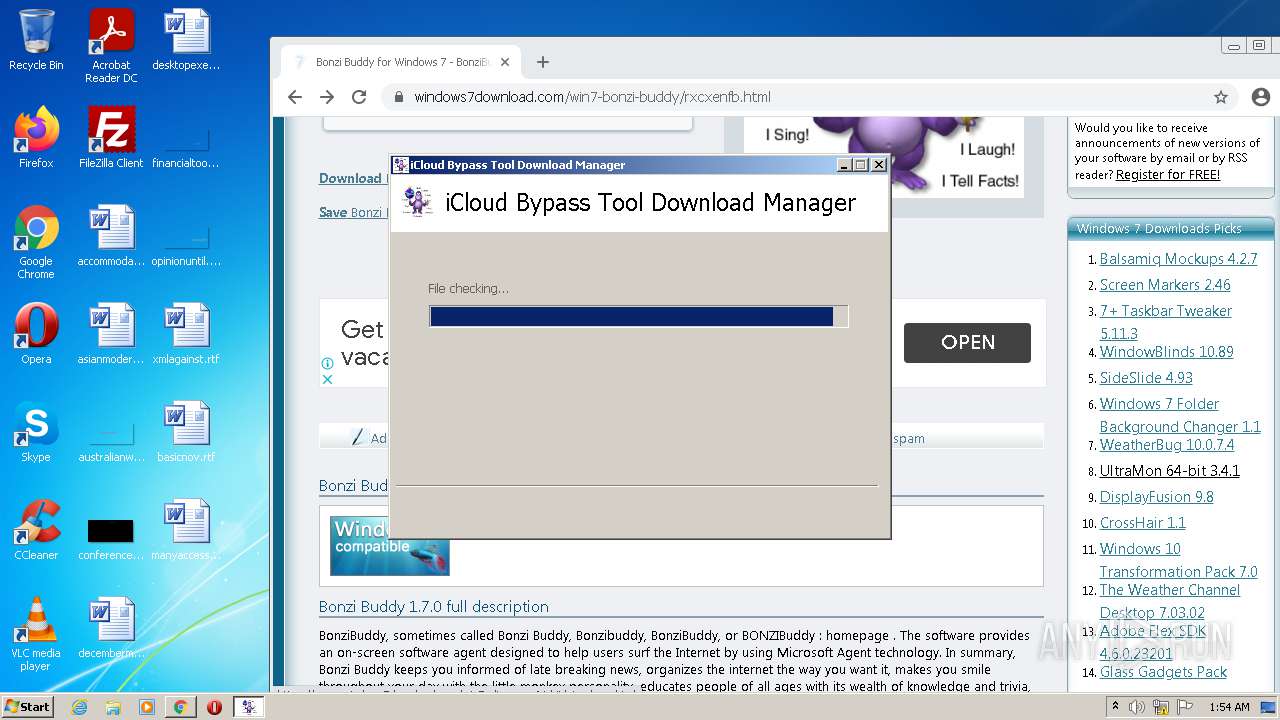This screenshot has height=720, width=1280.
Task: Click the address bar URL
Action: 592,97
